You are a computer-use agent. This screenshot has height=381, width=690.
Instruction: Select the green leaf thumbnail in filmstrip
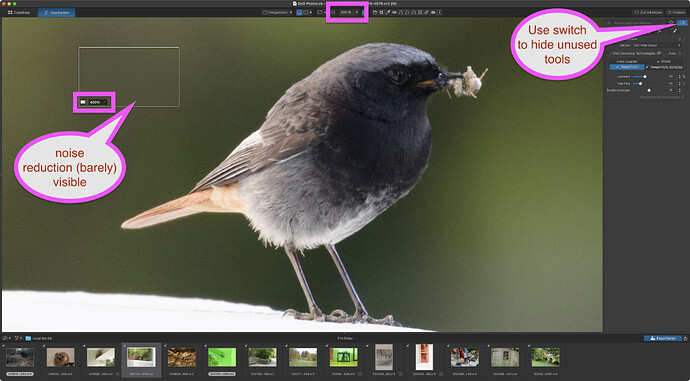click(x=222, y=357)
